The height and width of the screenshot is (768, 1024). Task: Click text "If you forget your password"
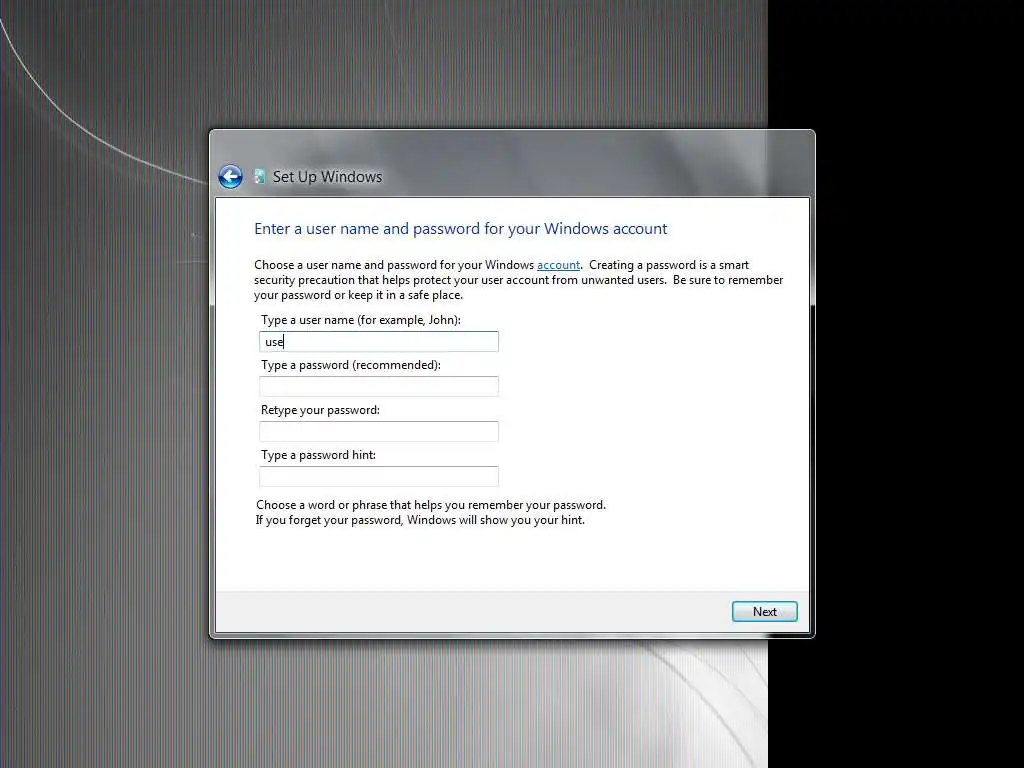(x=330, y=520)
